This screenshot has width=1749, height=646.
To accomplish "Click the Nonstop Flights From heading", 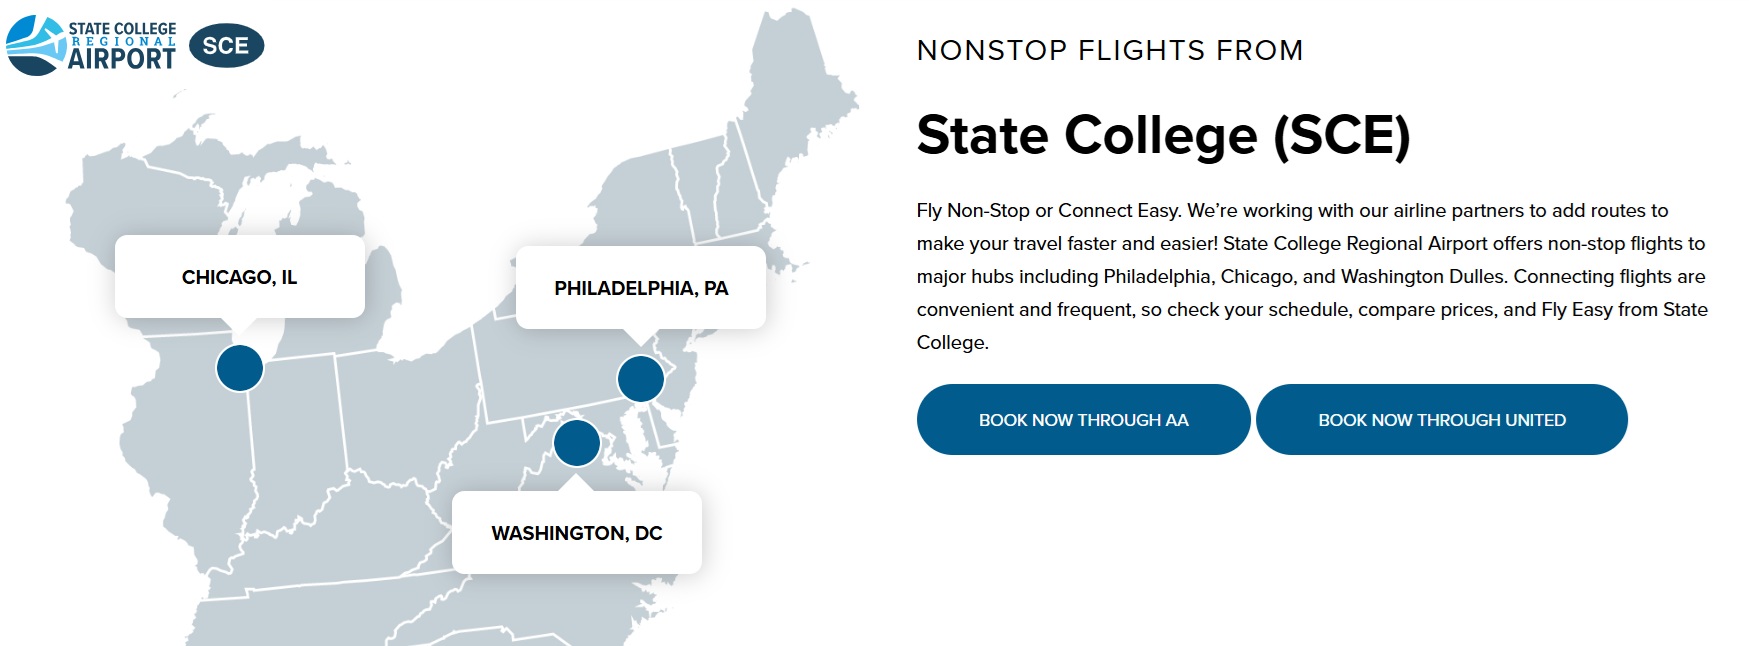I will point(1110,50).
